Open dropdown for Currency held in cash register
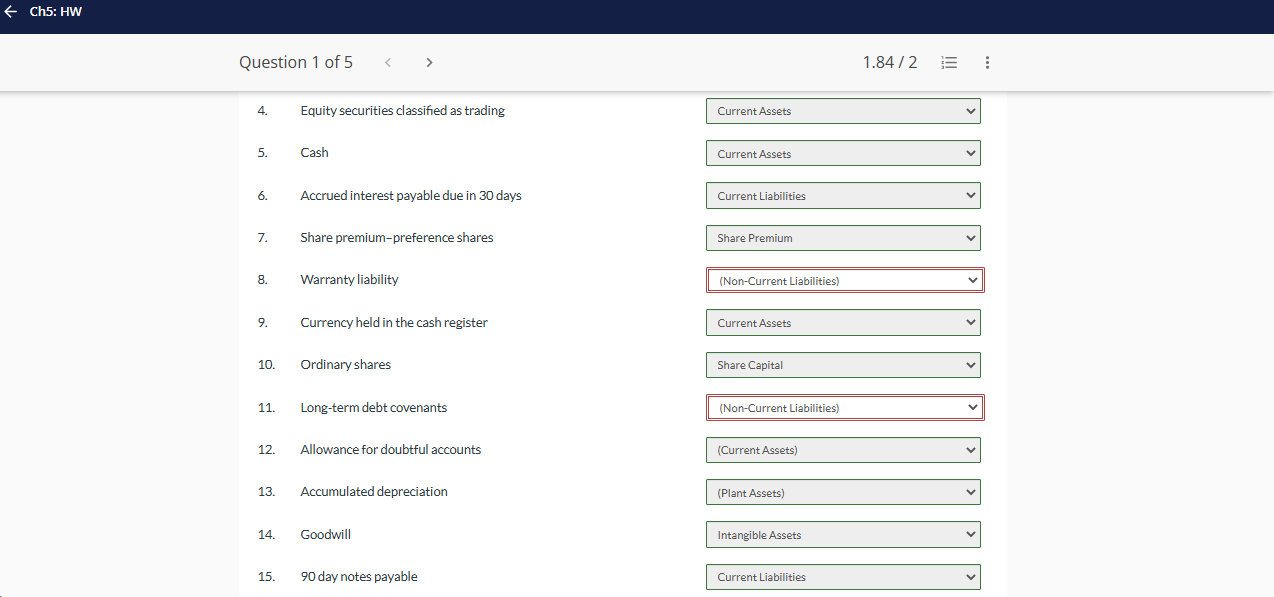 843,323
